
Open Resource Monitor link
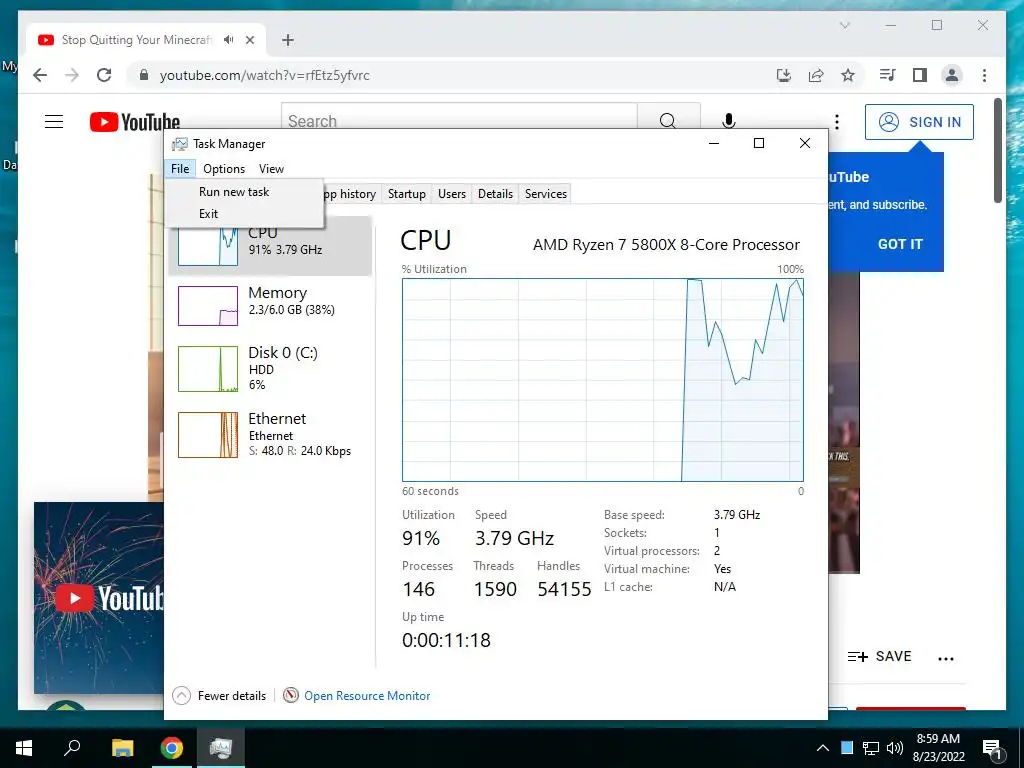(367, 696)
